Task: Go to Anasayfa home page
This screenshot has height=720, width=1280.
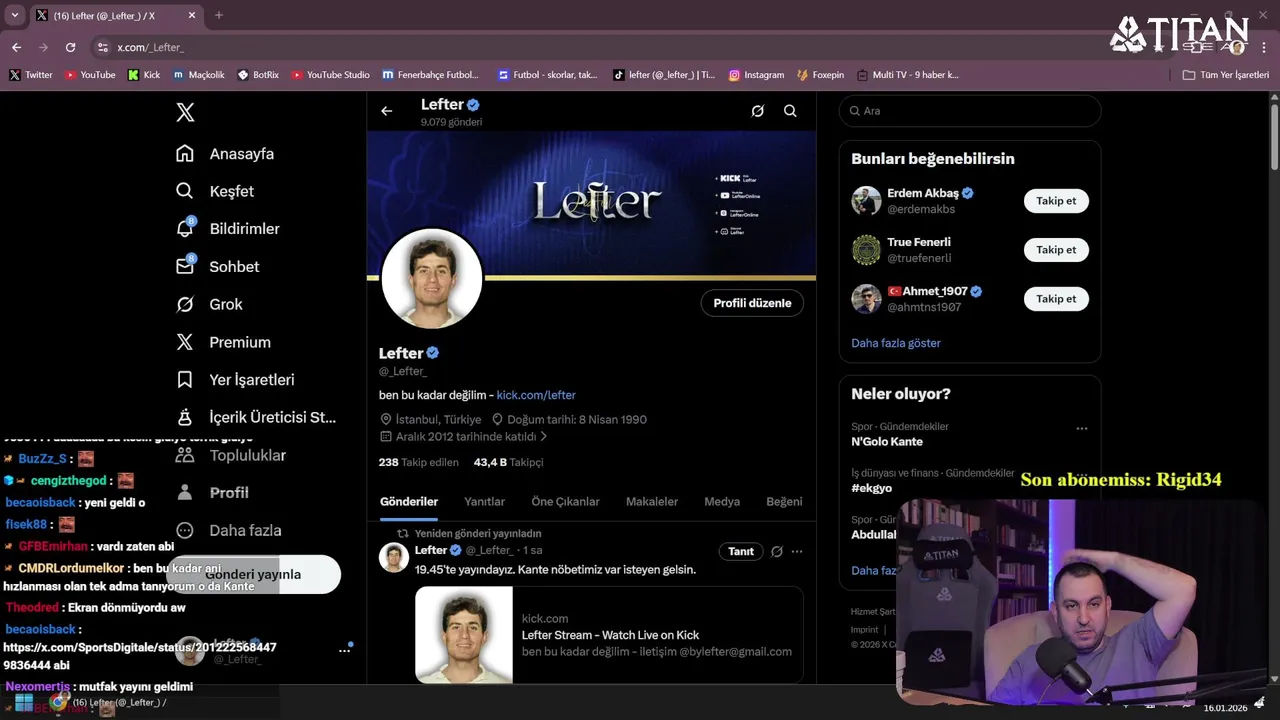Action: click(225, 154)
